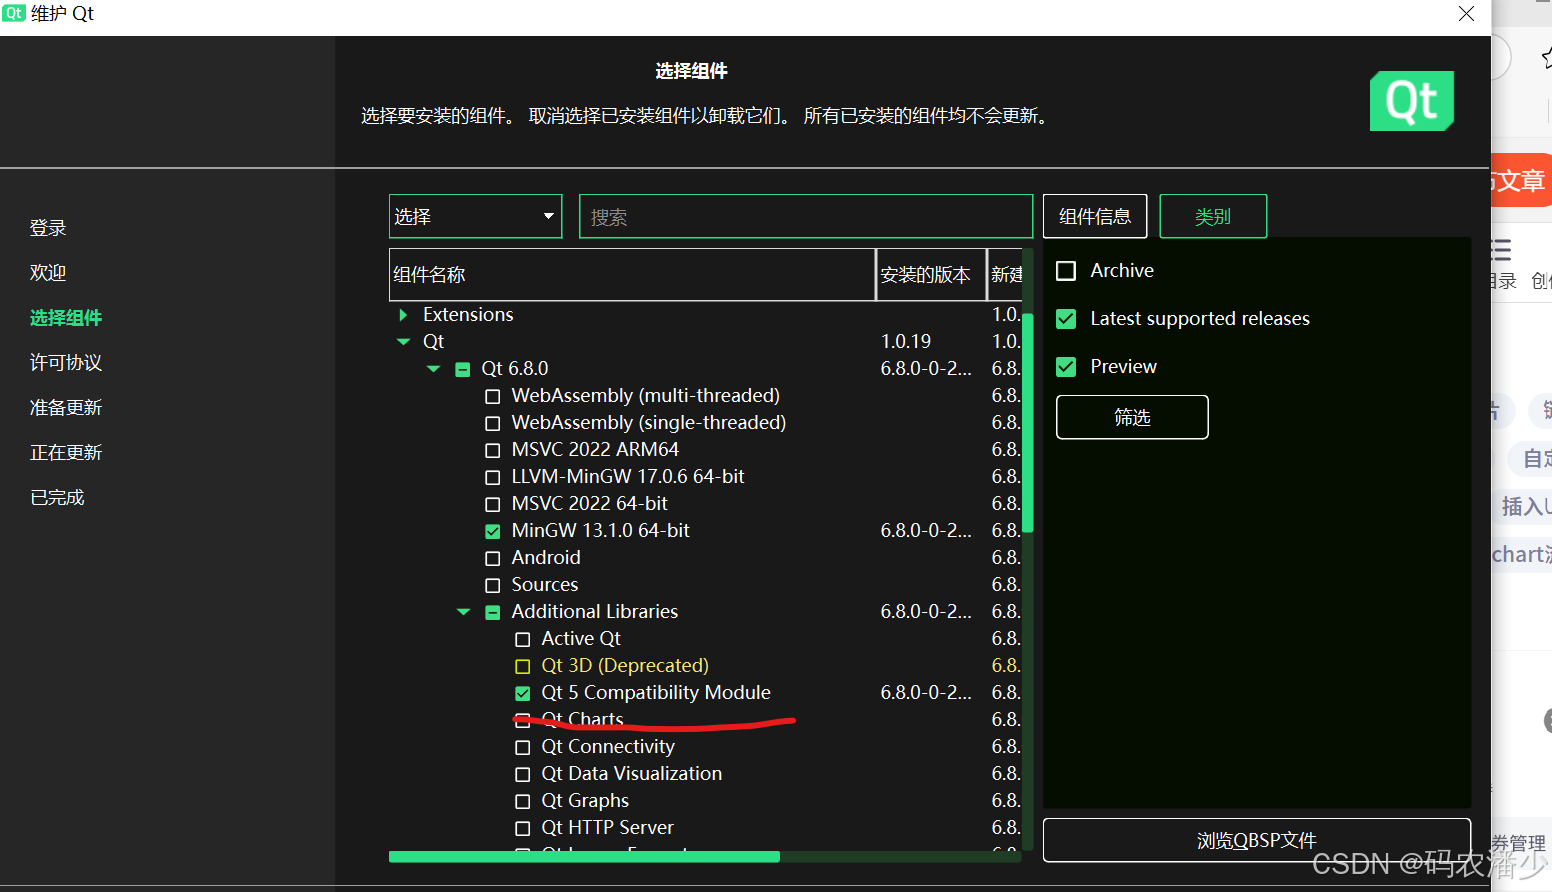Click the 文章 button in the browser window
The image size is (1552, 892).
pyautogui.click(x=1521, y=180)
